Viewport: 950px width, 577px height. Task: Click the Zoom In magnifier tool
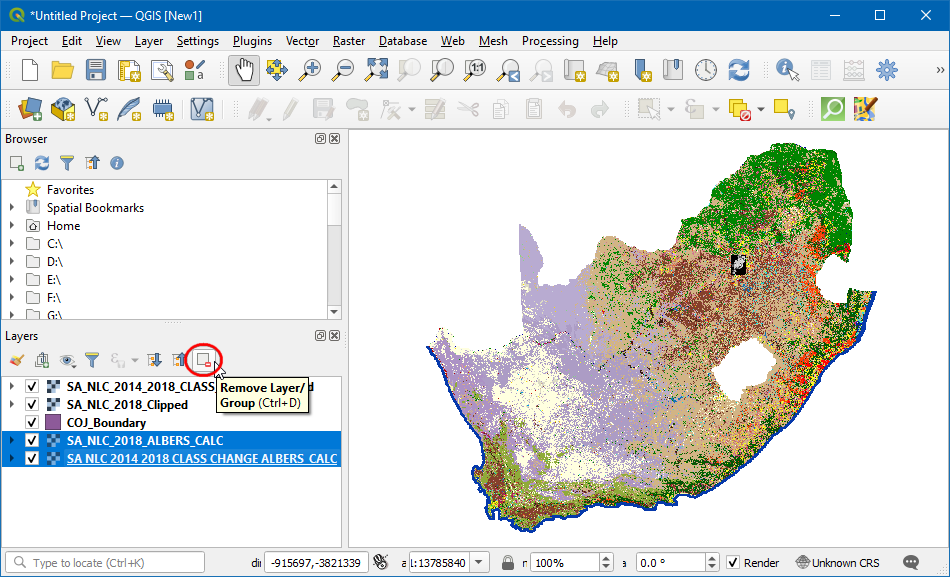tap(311, 70)
